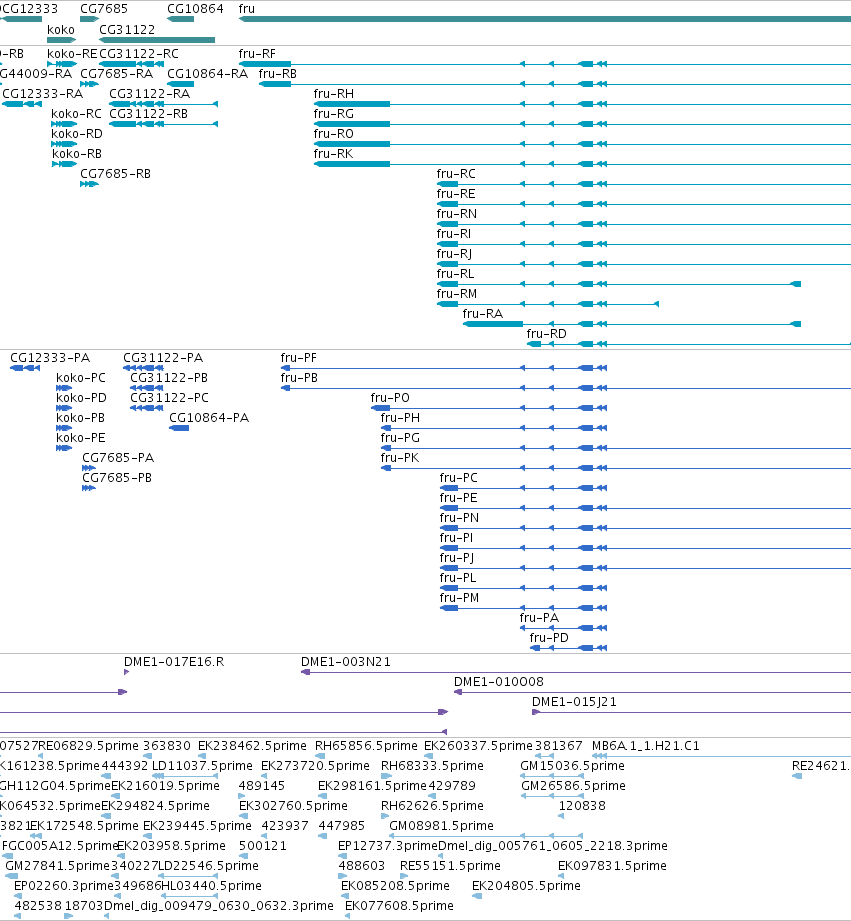851x921 pixels.
Task: Open transcript 'fru-RL'
Action: (455, 274)
